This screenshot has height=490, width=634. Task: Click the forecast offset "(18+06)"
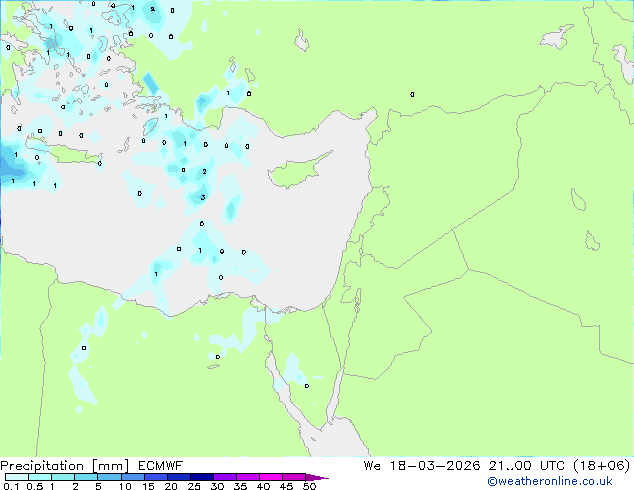(x=602, y=466)
